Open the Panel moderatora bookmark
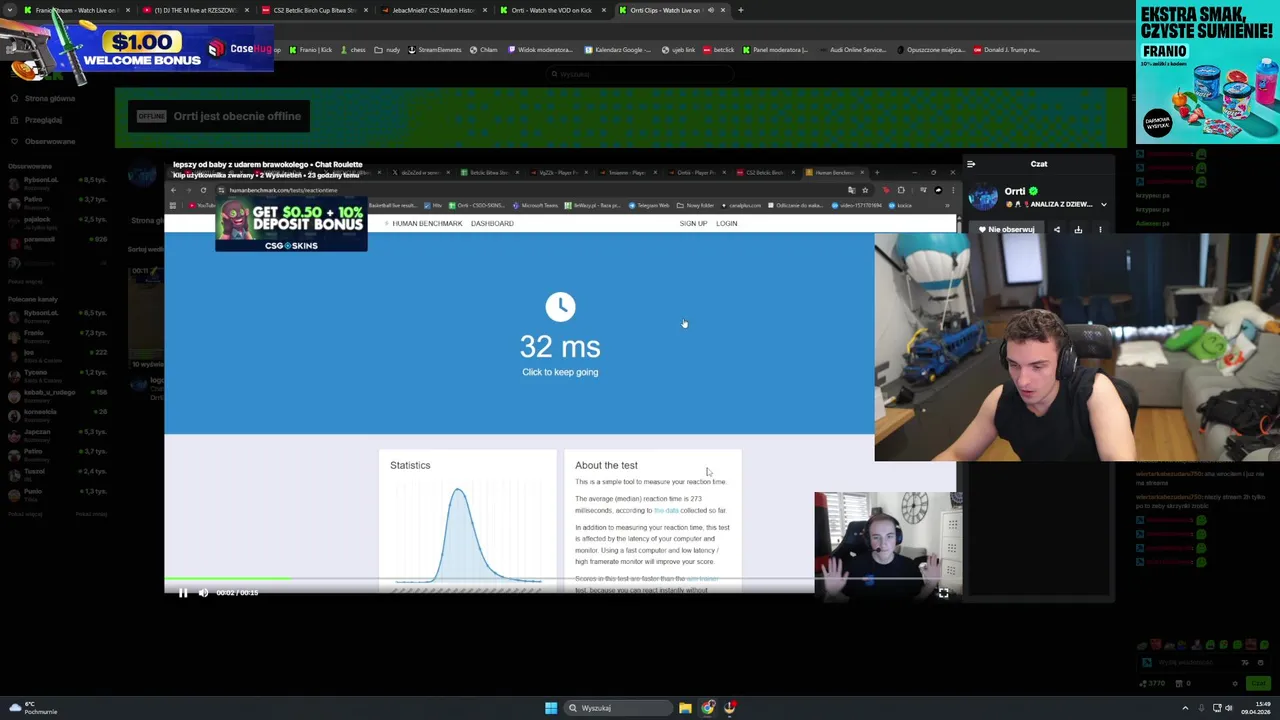This screenshot has width=1280, height=720. (775, 50)
